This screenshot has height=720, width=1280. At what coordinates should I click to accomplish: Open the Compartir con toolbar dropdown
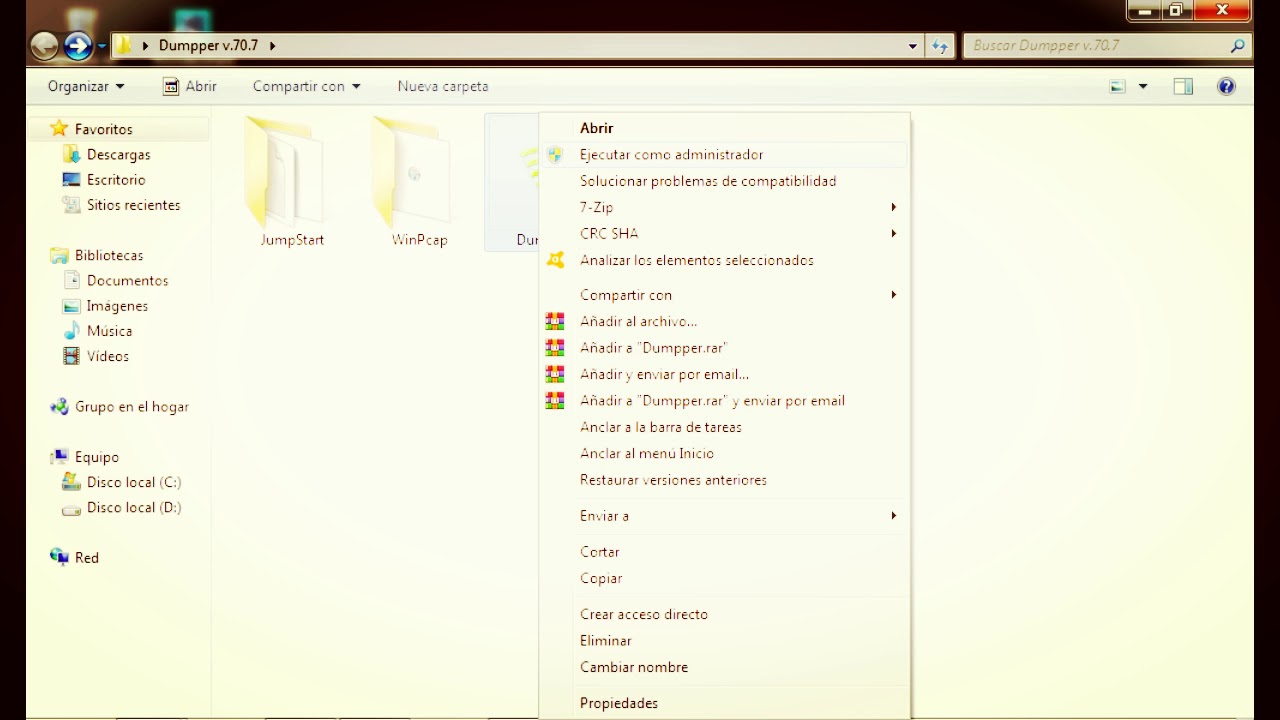tap(306, 86)
